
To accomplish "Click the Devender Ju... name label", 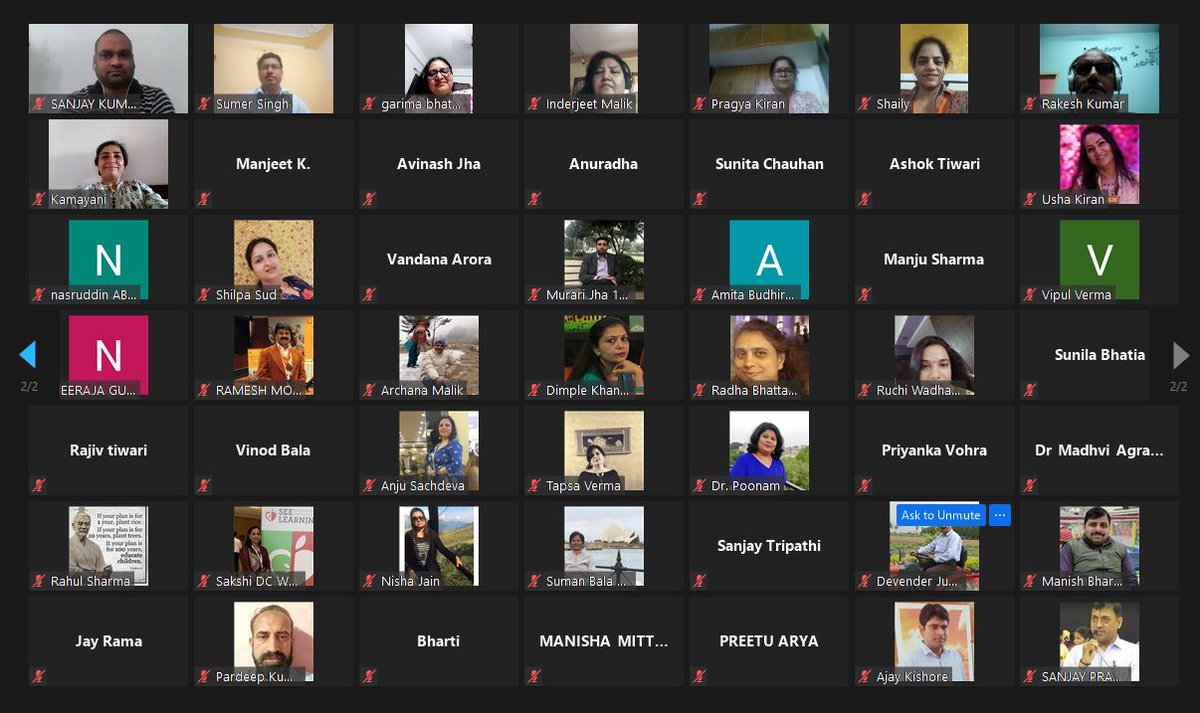I will point(919,581).
